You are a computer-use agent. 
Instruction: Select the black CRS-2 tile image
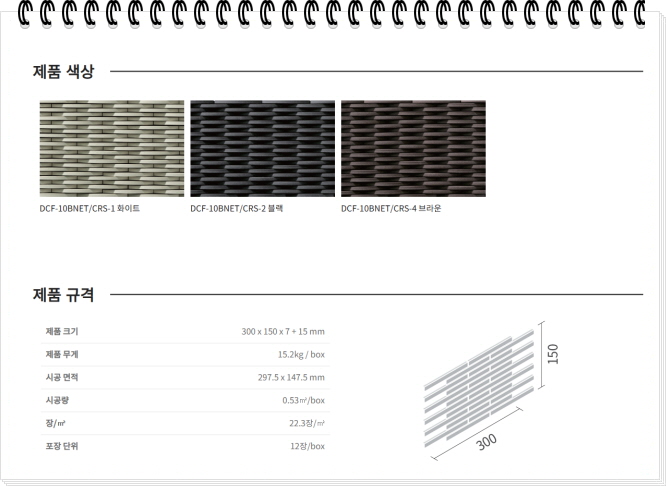click(262, 148)
